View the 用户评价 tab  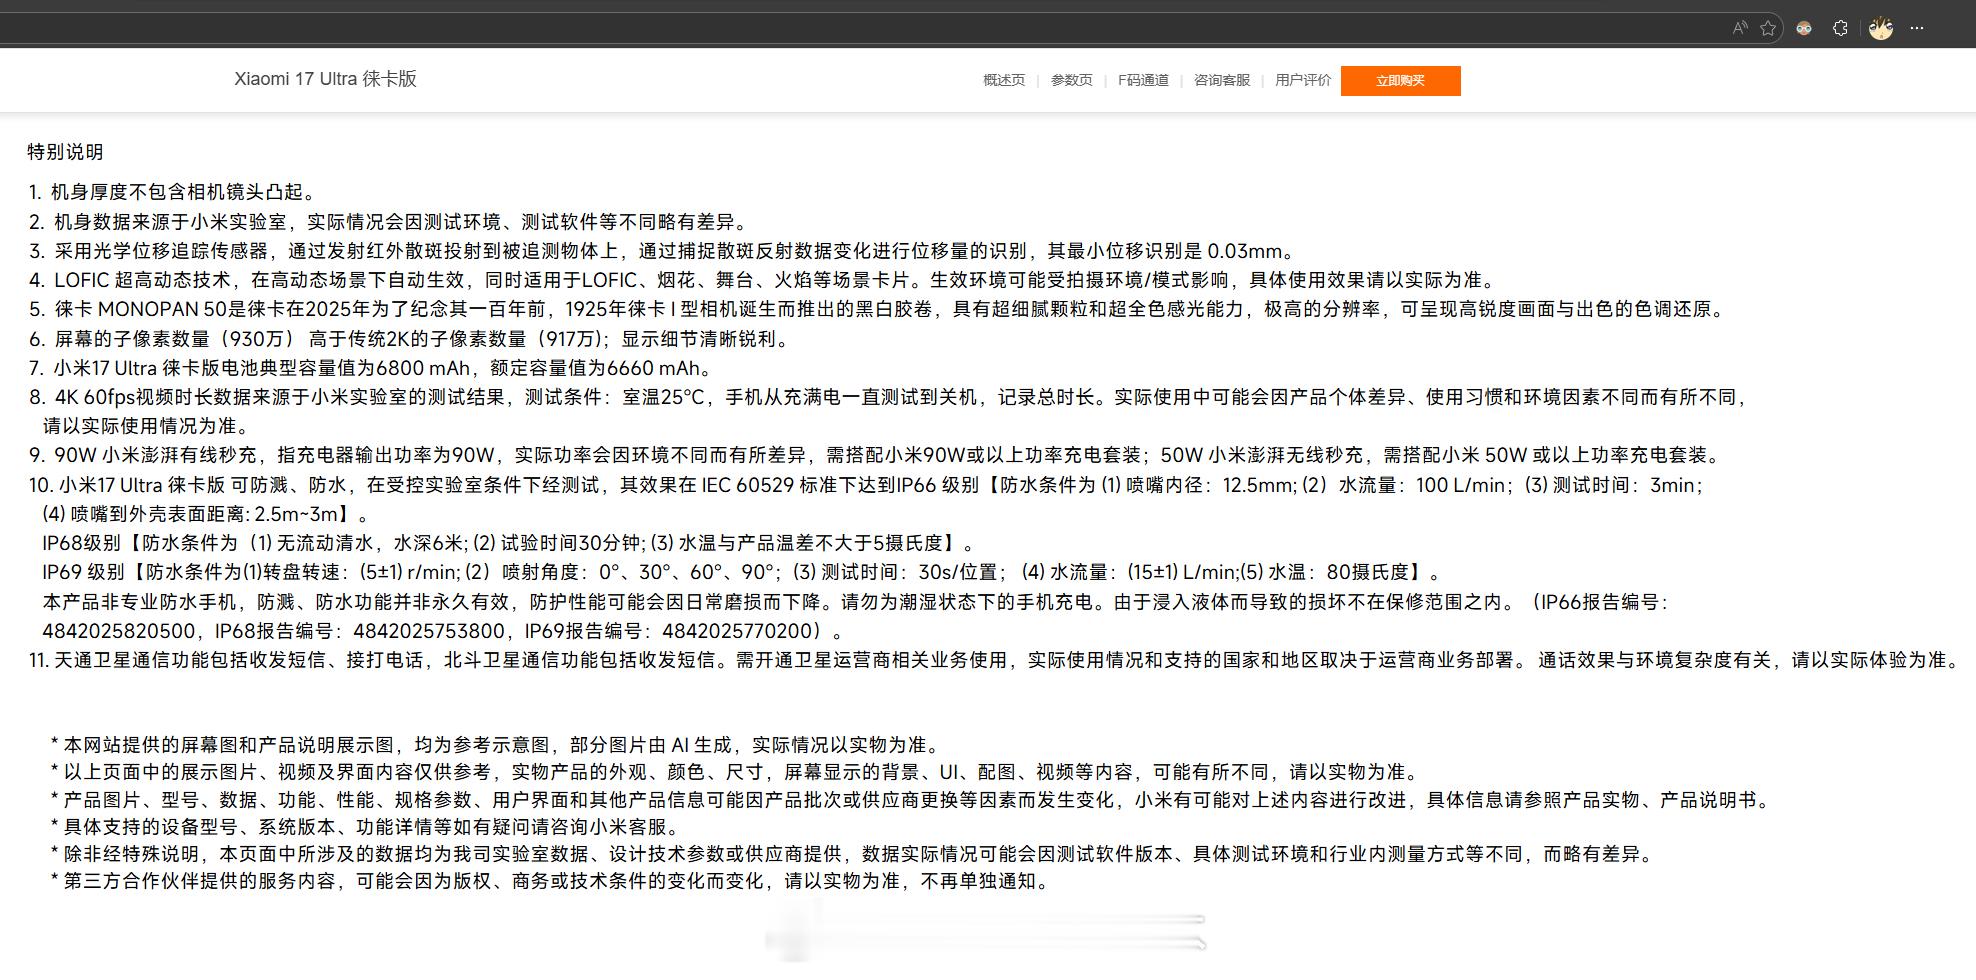[1303, 80]
